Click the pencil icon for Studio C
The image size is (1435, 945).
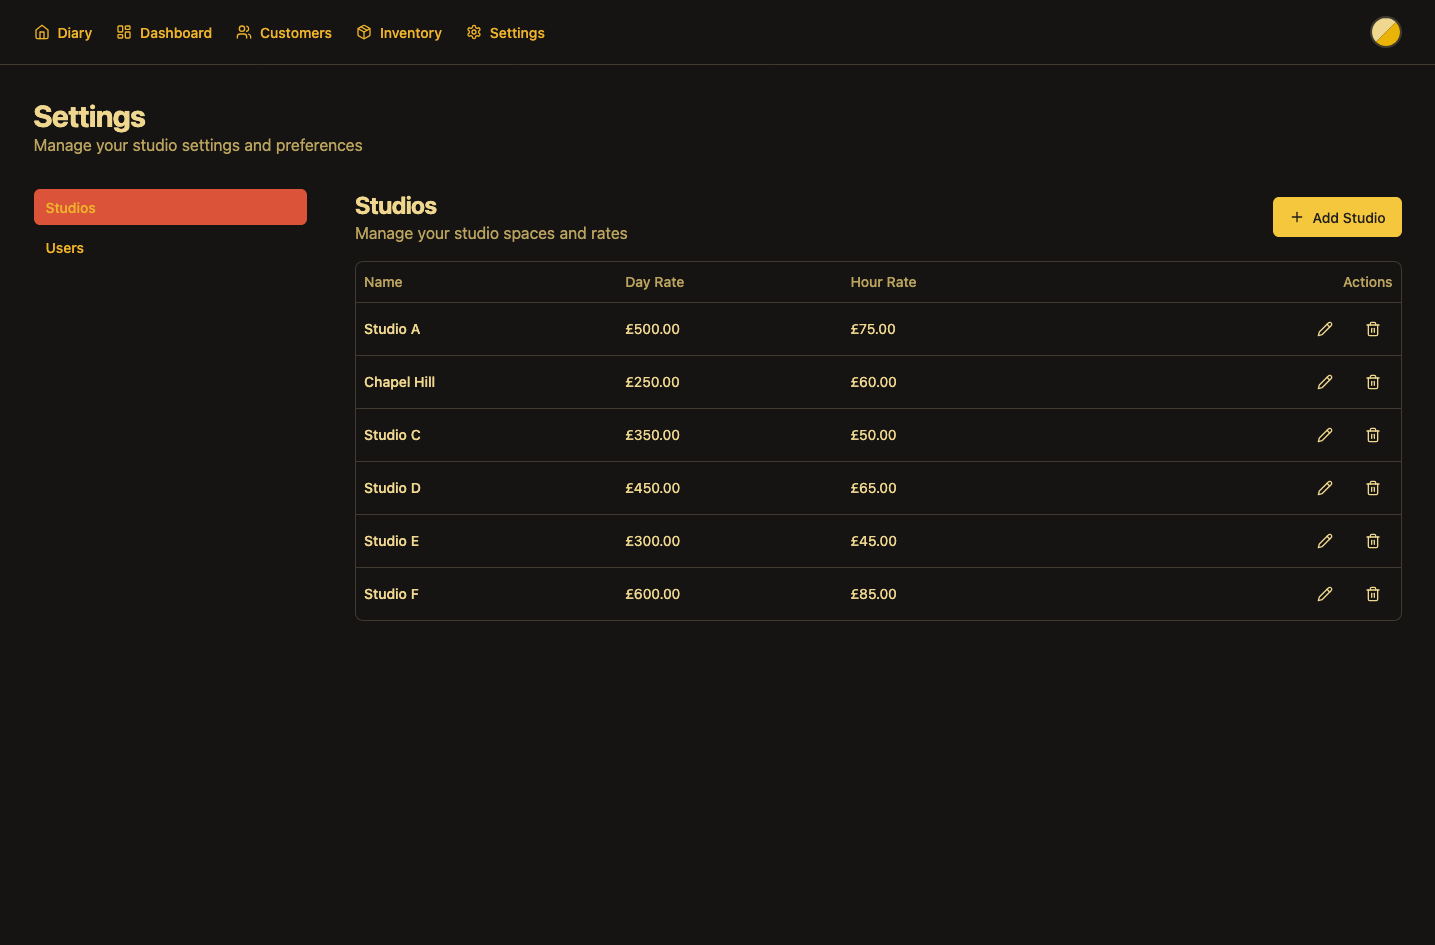point(1325,435)
